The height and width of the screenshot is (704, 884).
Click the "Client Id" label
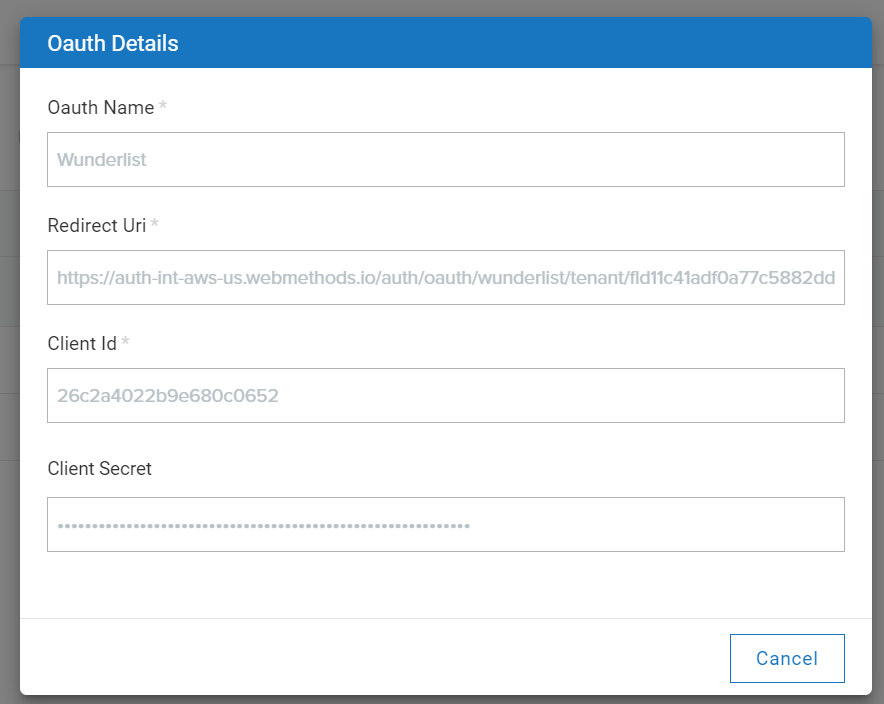tap(82, 344)
